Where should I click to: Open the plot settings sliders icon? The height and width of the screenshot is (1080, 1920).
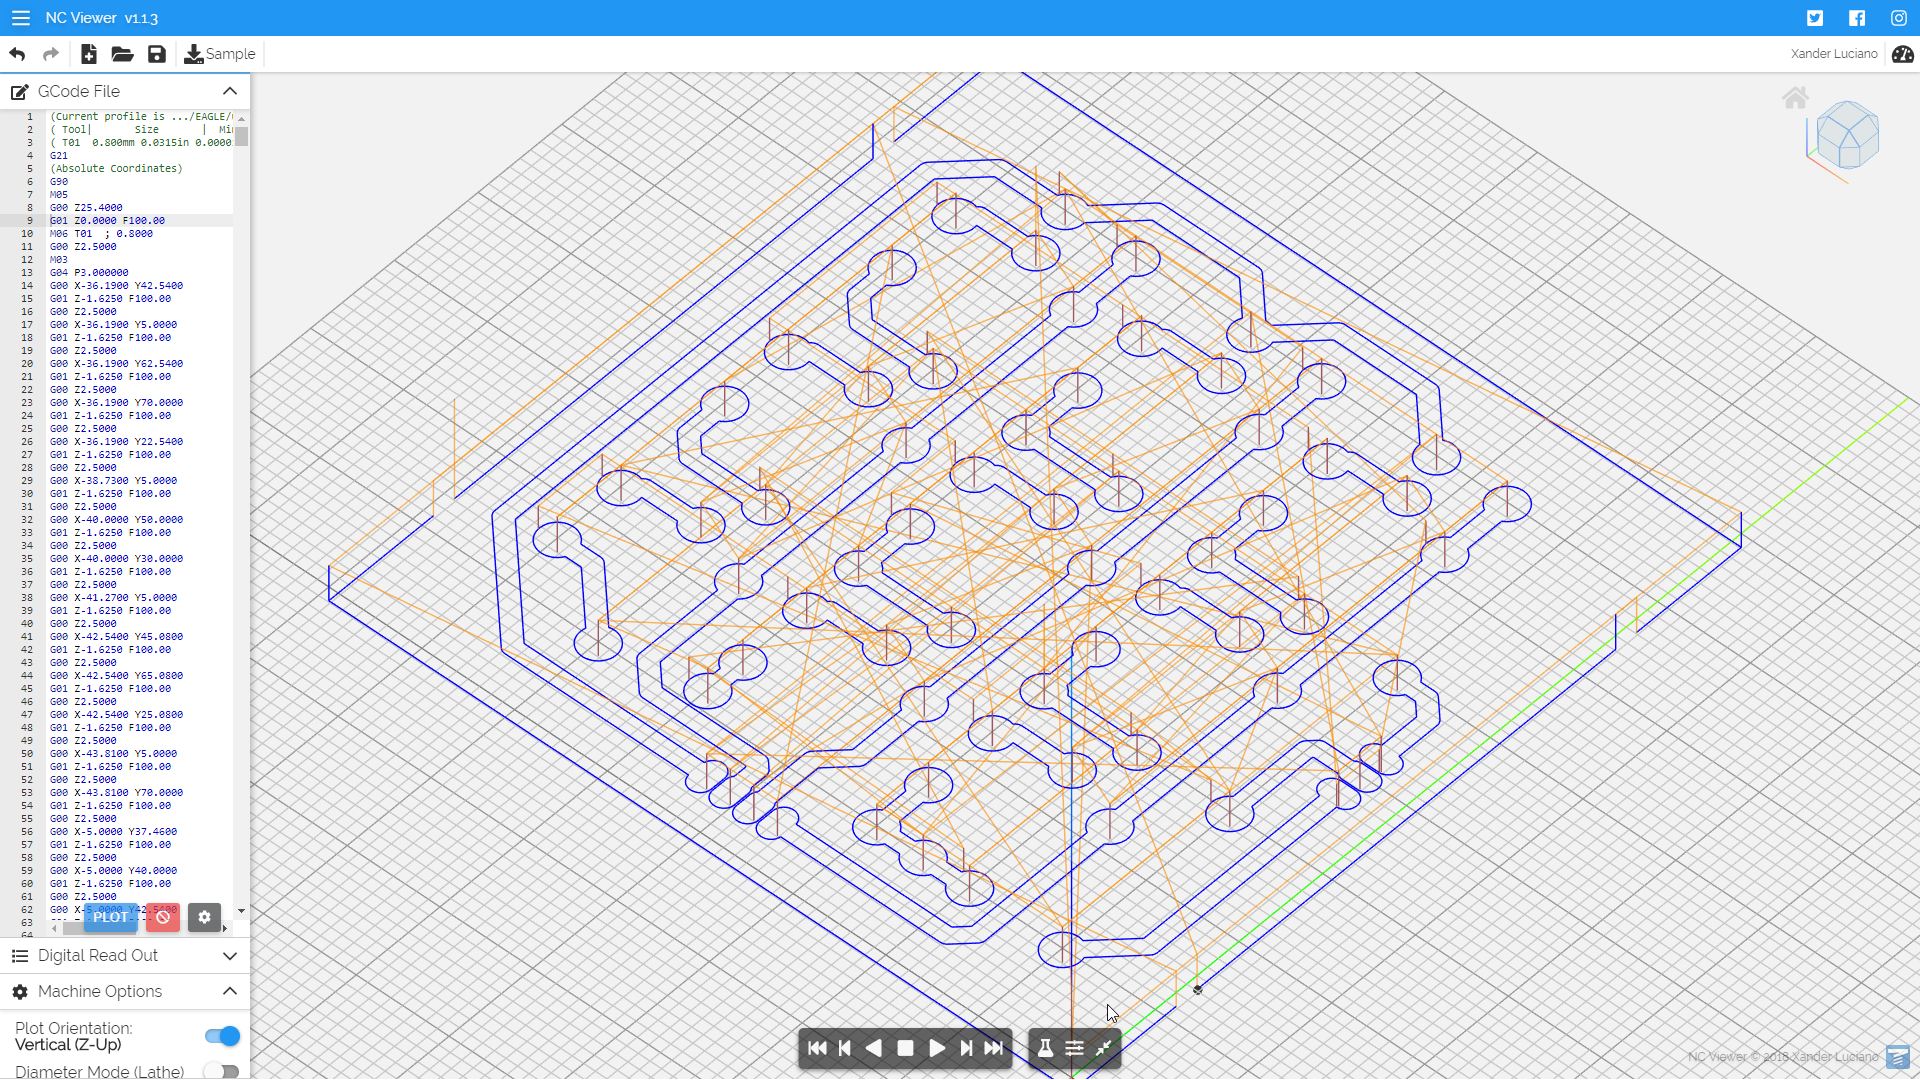point(1074,1048)
